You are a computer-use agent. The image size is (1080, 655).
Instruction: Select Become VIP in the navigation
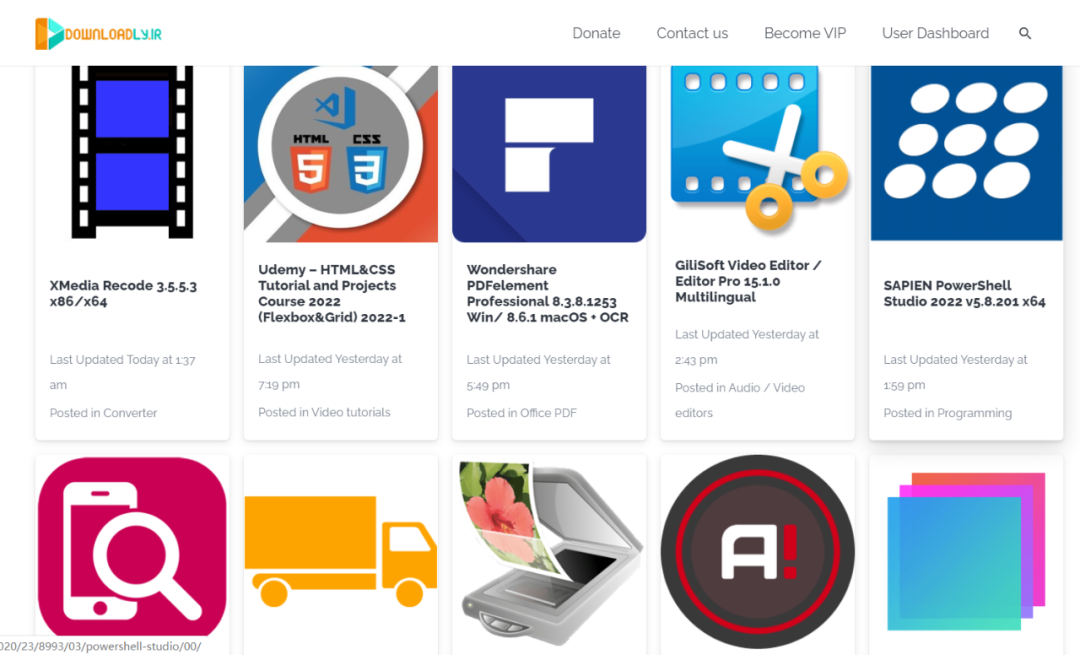[805, 33]
